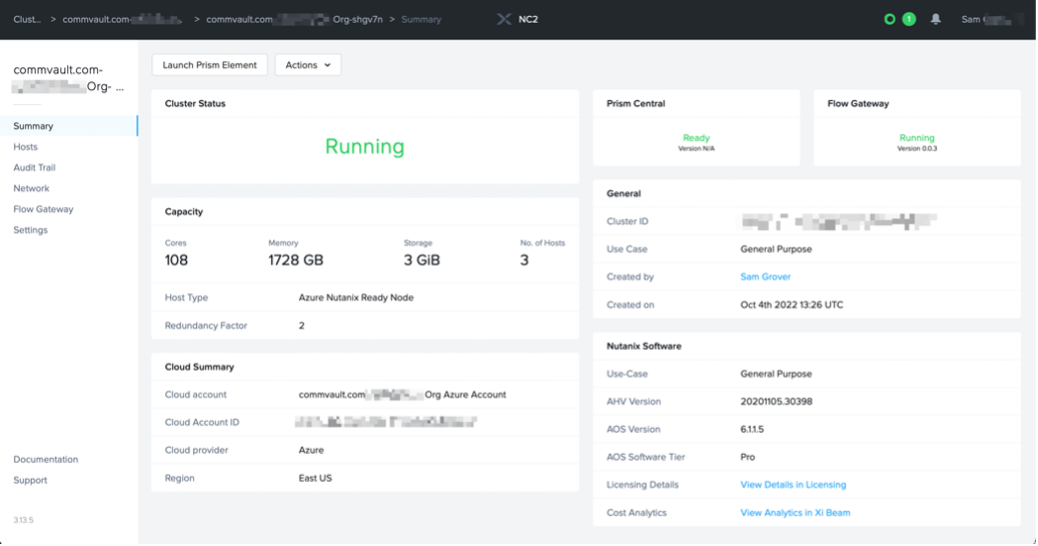The width and height of the screenshot is (1038, 546).
Task: Click the Org Azure Account value
Action: click(402, 394)
